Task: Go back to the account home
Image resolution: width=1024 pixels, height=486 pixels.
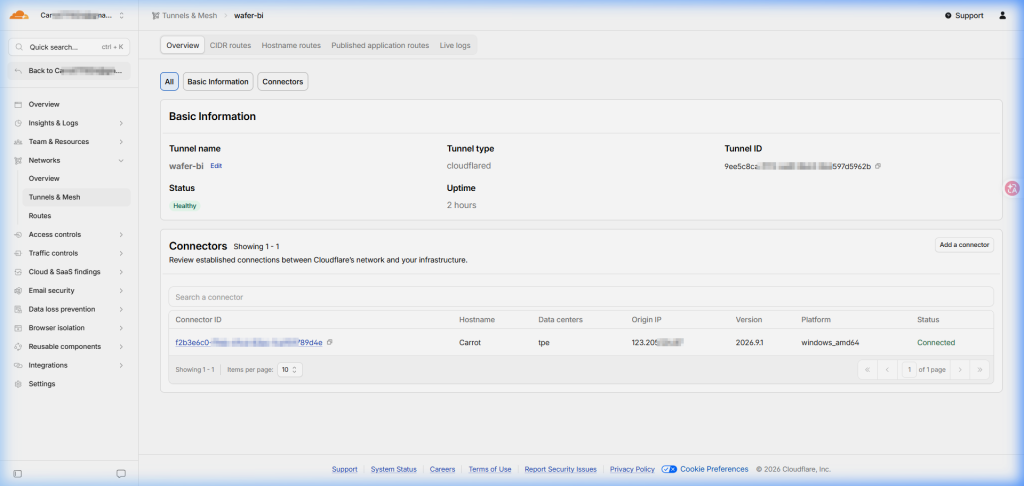Action: [69, 71]
